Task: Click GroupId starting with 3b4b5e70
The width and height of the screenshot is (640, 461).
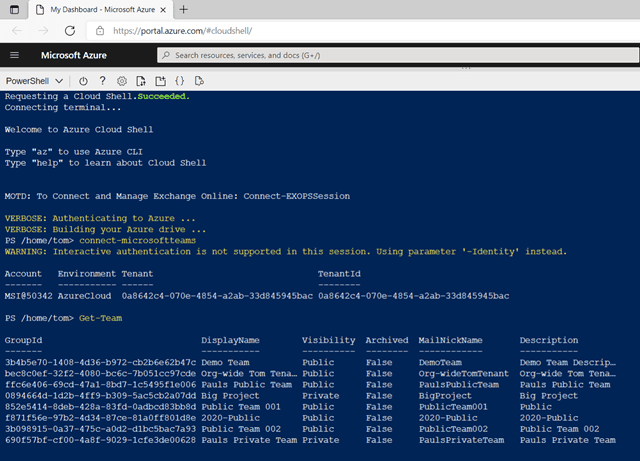Action: (x=100, y=362)
